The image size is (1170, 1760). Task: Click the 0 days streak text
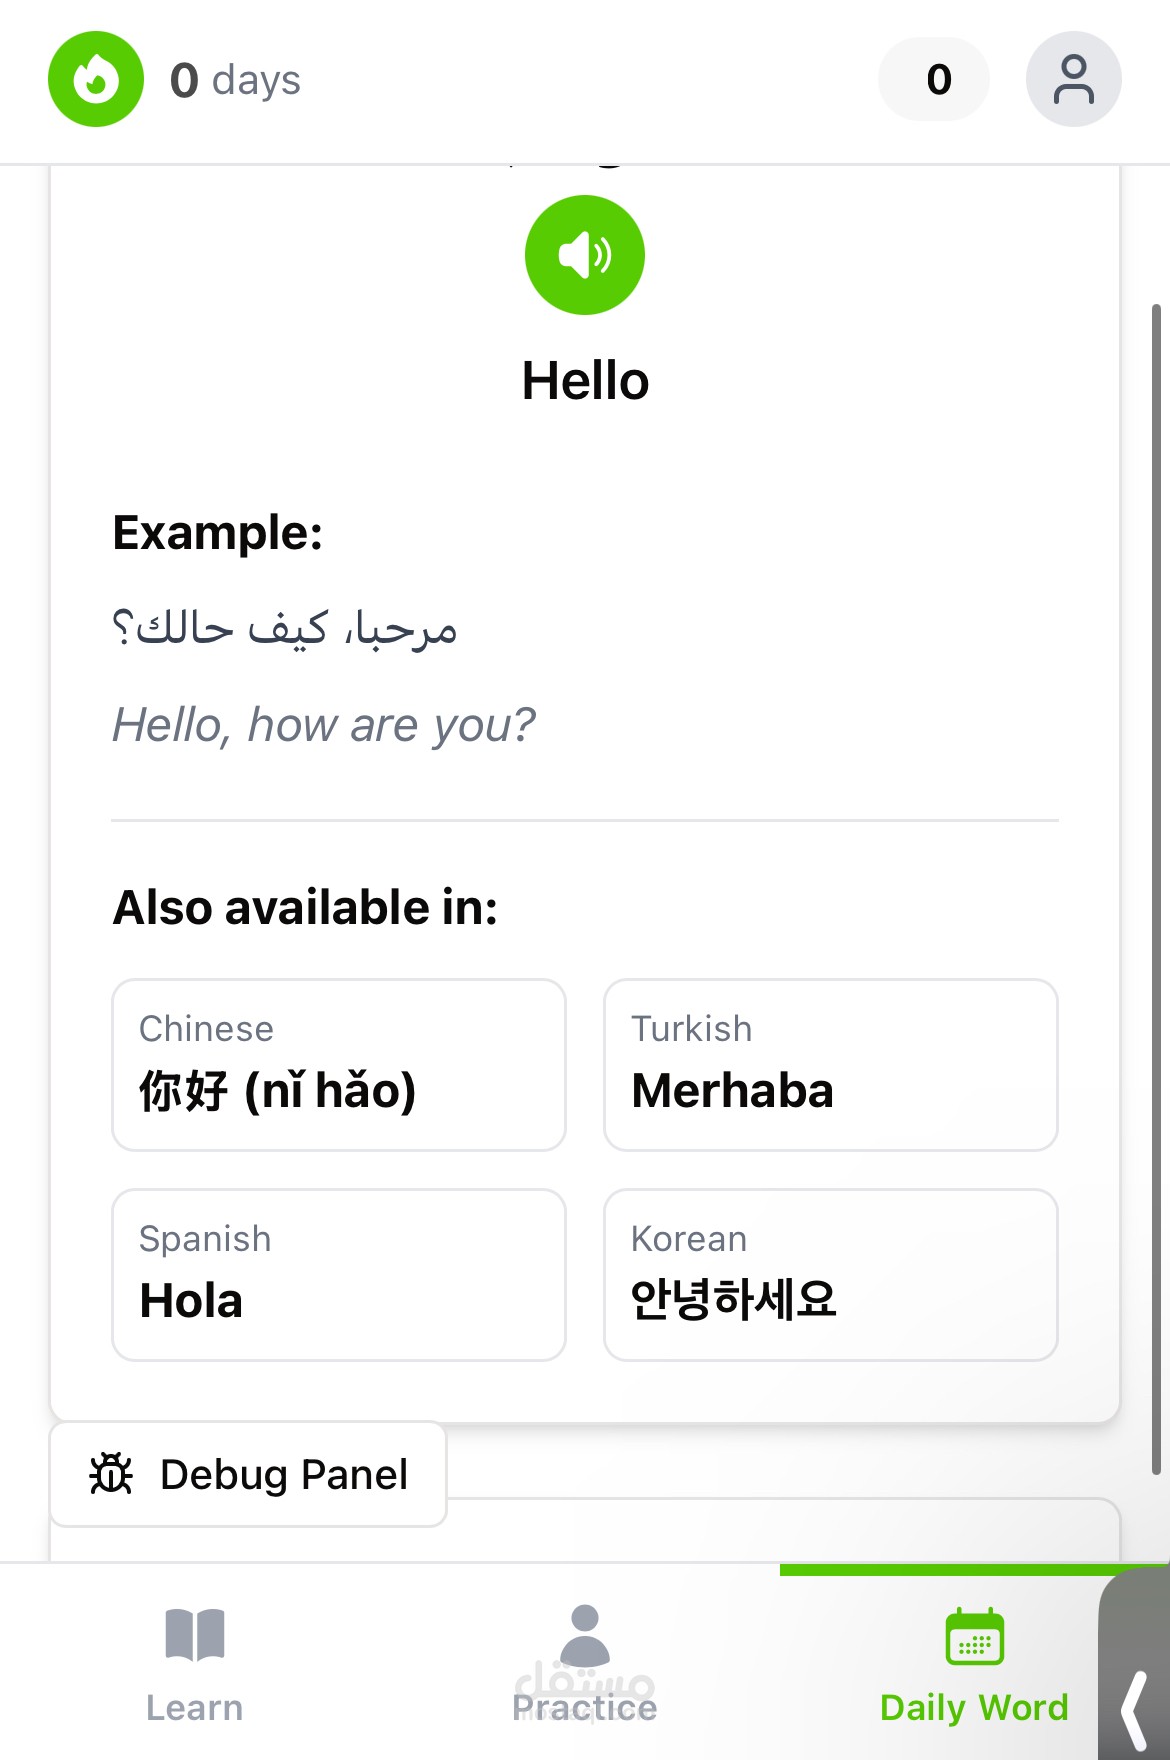[236, 80]
